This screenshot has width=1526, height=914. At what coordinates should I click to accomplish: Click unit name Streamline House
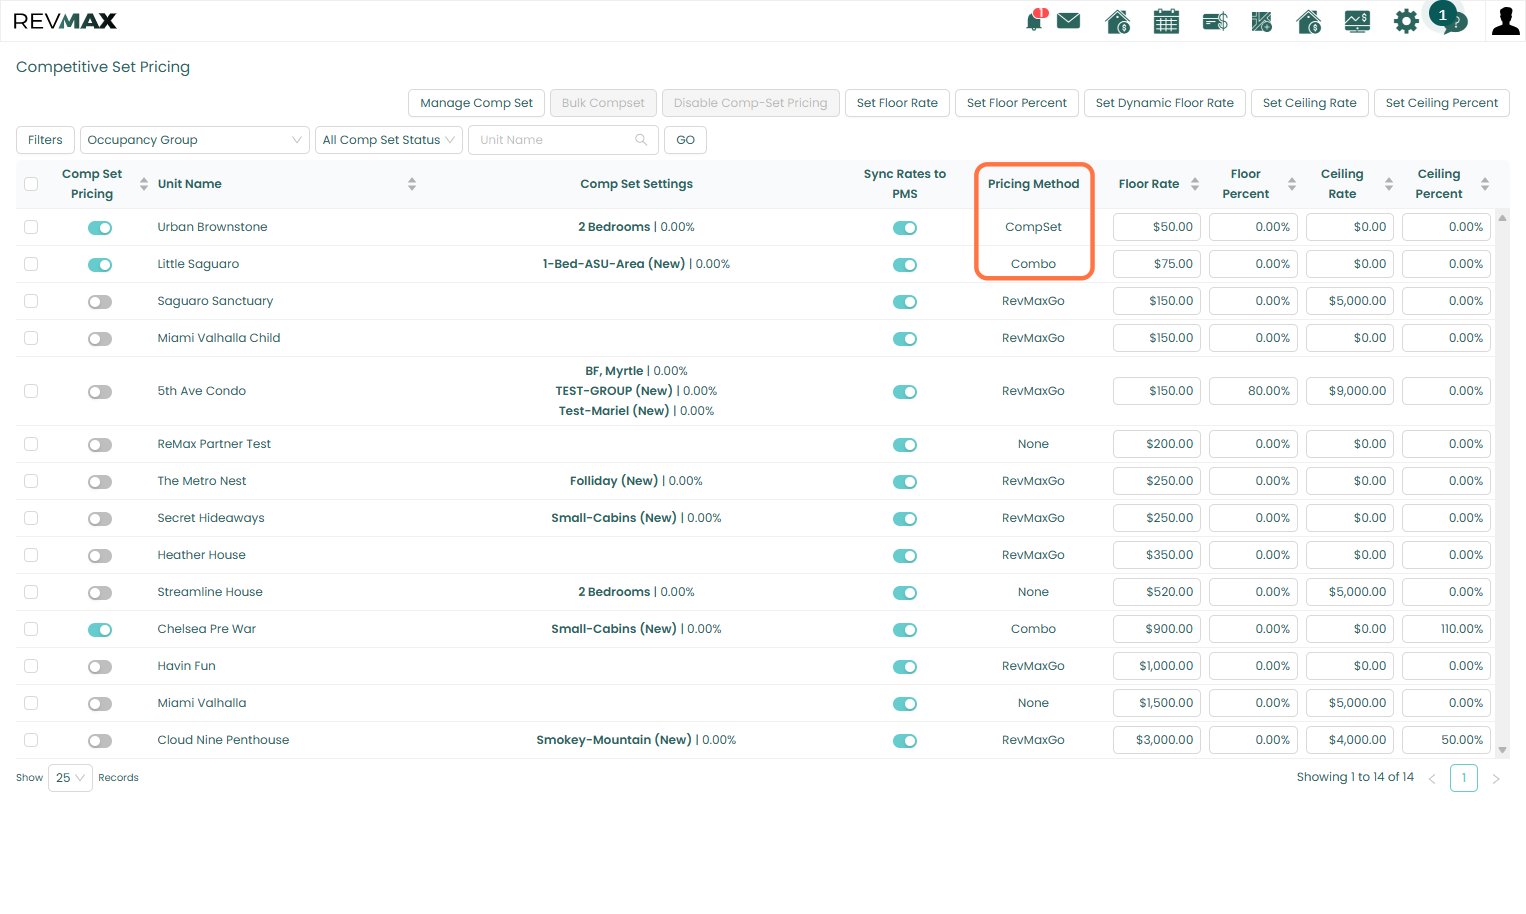tap(210, 592)
